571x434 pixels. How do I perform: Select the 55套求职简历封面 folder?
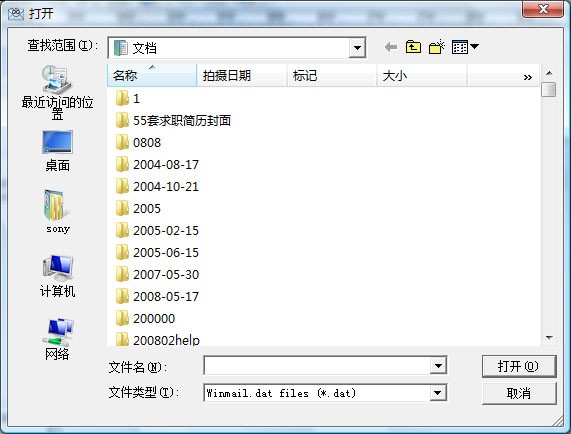click(x=173, y=121)
